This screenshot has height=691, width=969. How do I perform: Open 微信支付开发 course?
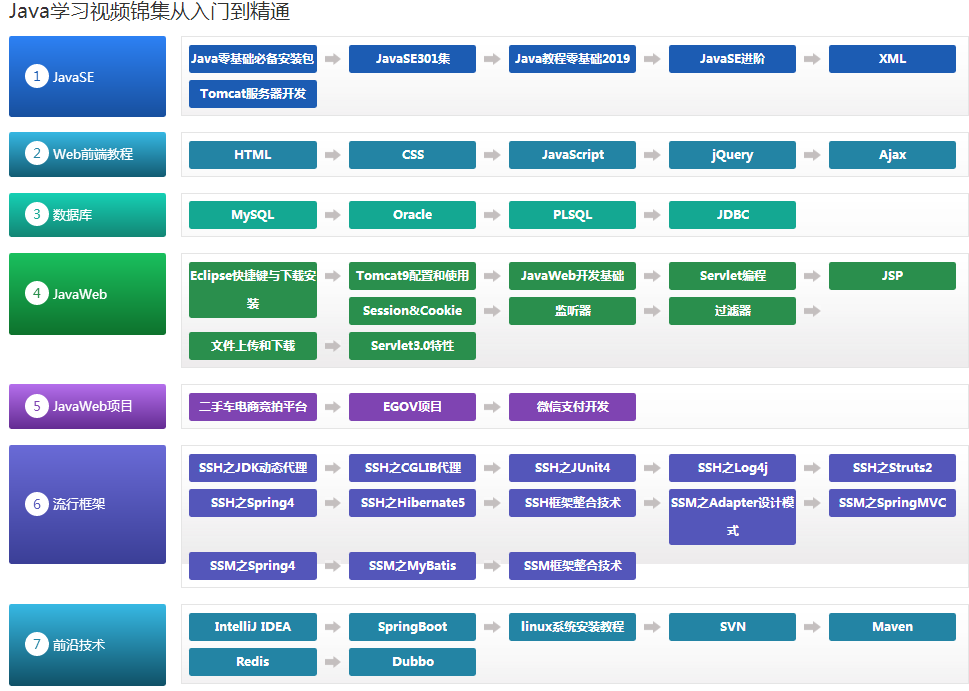[x=572, y=407]
